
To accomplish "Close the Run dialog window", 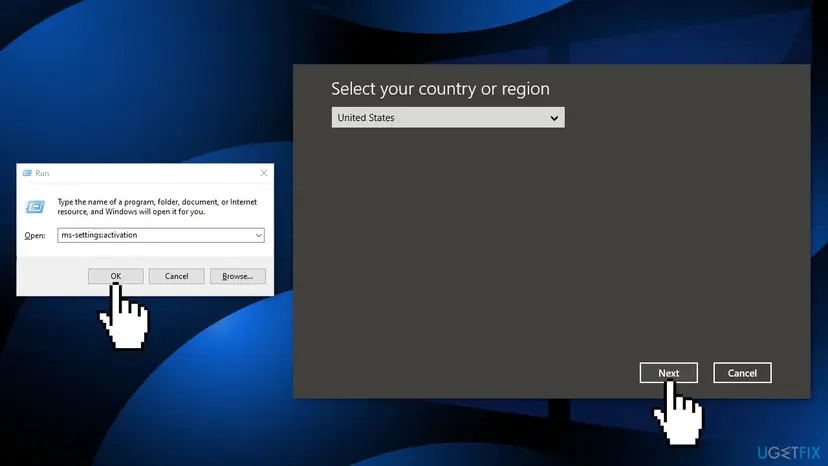I will 264,173.
